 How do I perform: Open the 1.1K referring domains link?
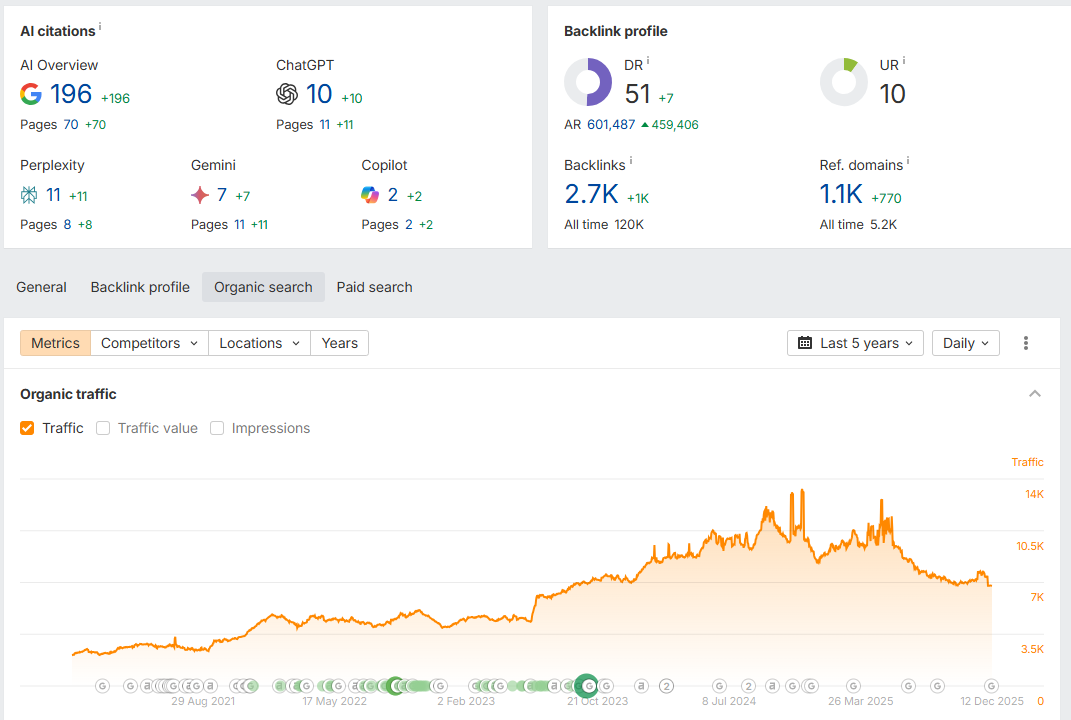tap(841, 194)
